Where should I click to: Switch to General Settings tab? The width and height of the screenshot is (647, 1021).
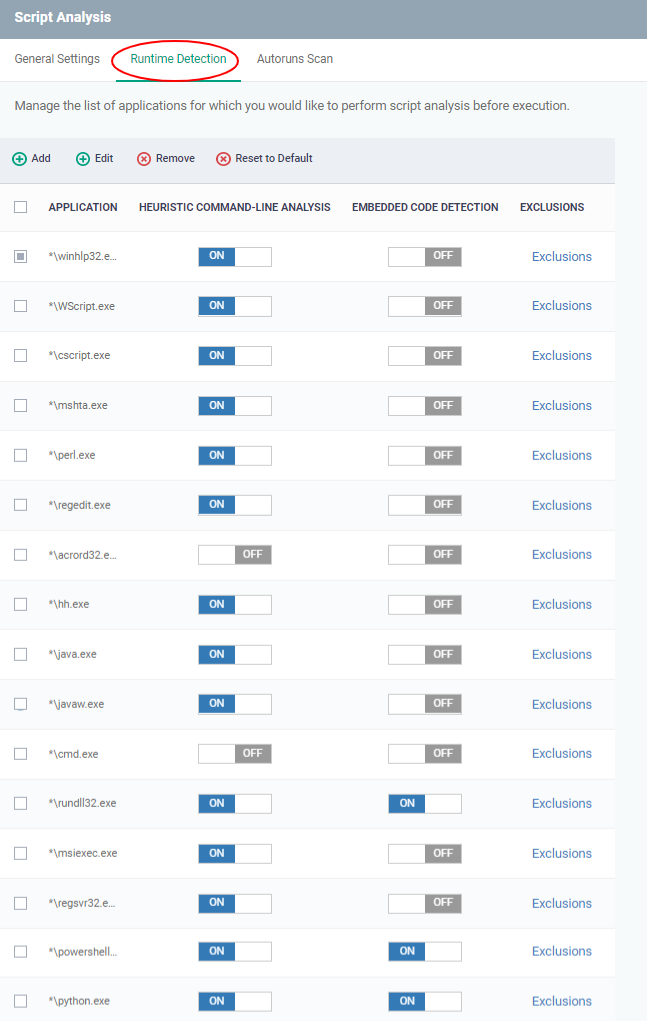coord(57,59)
